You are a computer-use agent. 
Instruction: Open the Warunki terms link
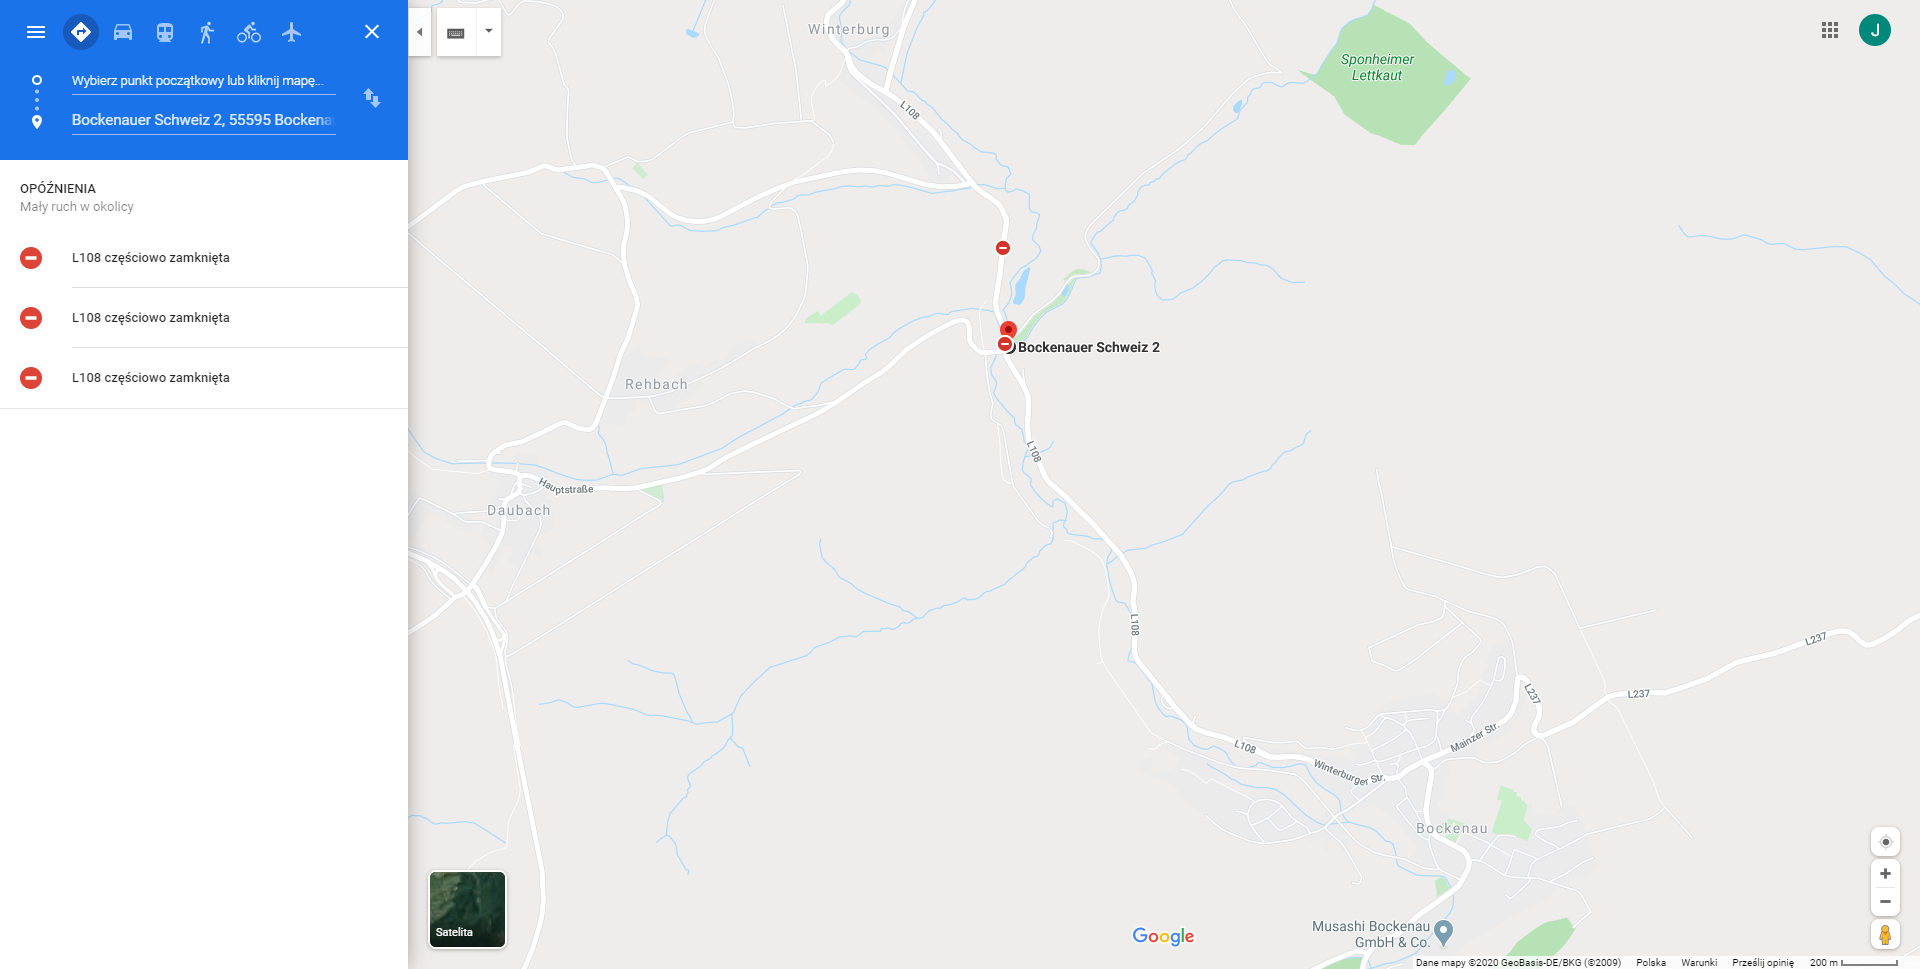(x=1699, y=962)
